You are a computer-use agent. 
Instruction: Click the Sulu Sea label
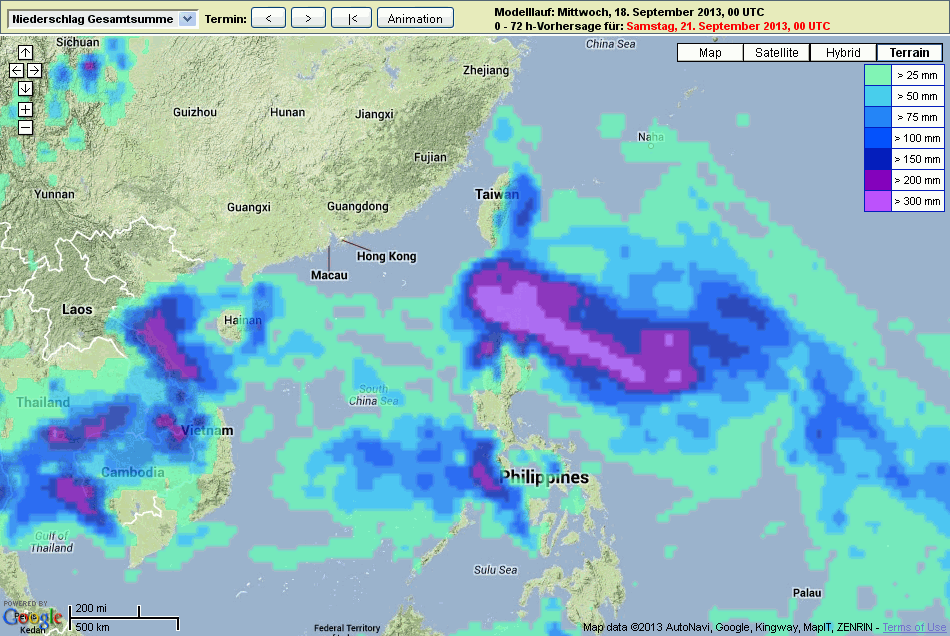(496, 570)
